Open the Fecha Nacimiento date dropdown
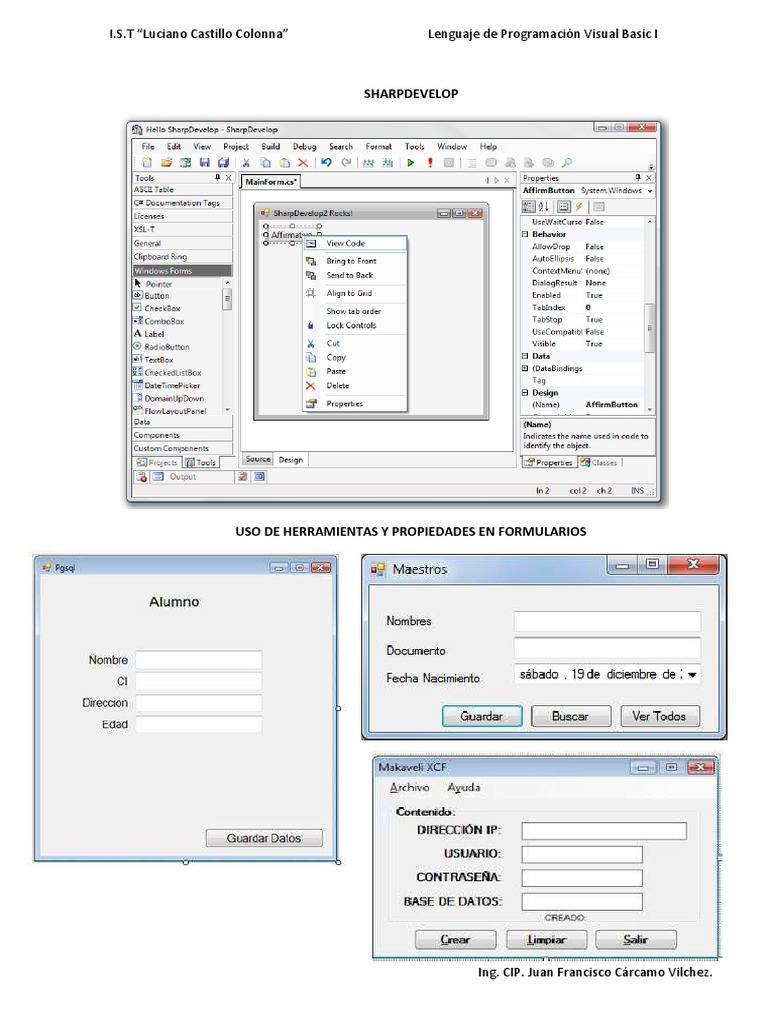 point(692,675)
